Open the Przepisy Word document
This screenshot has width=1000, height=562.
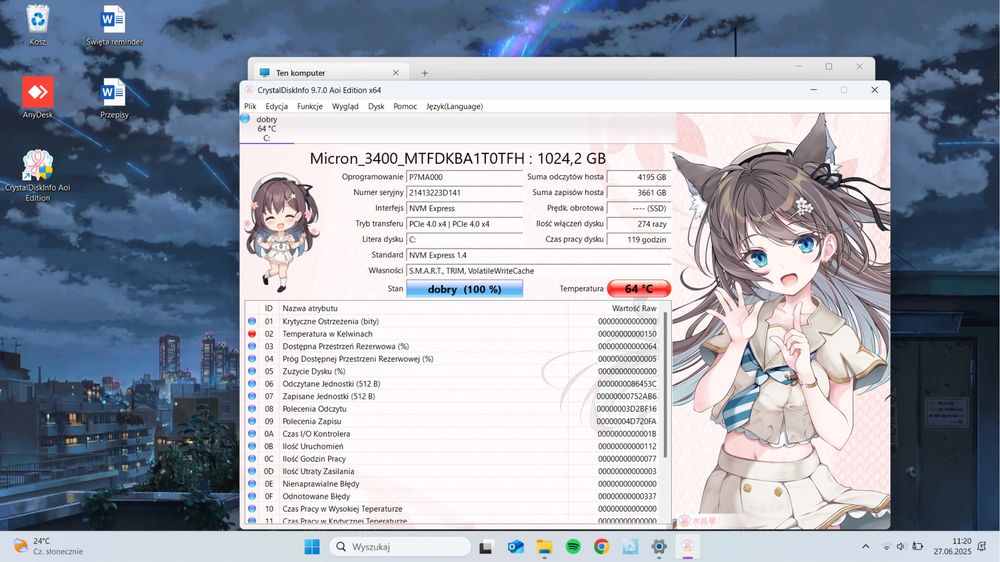(114, 97)
